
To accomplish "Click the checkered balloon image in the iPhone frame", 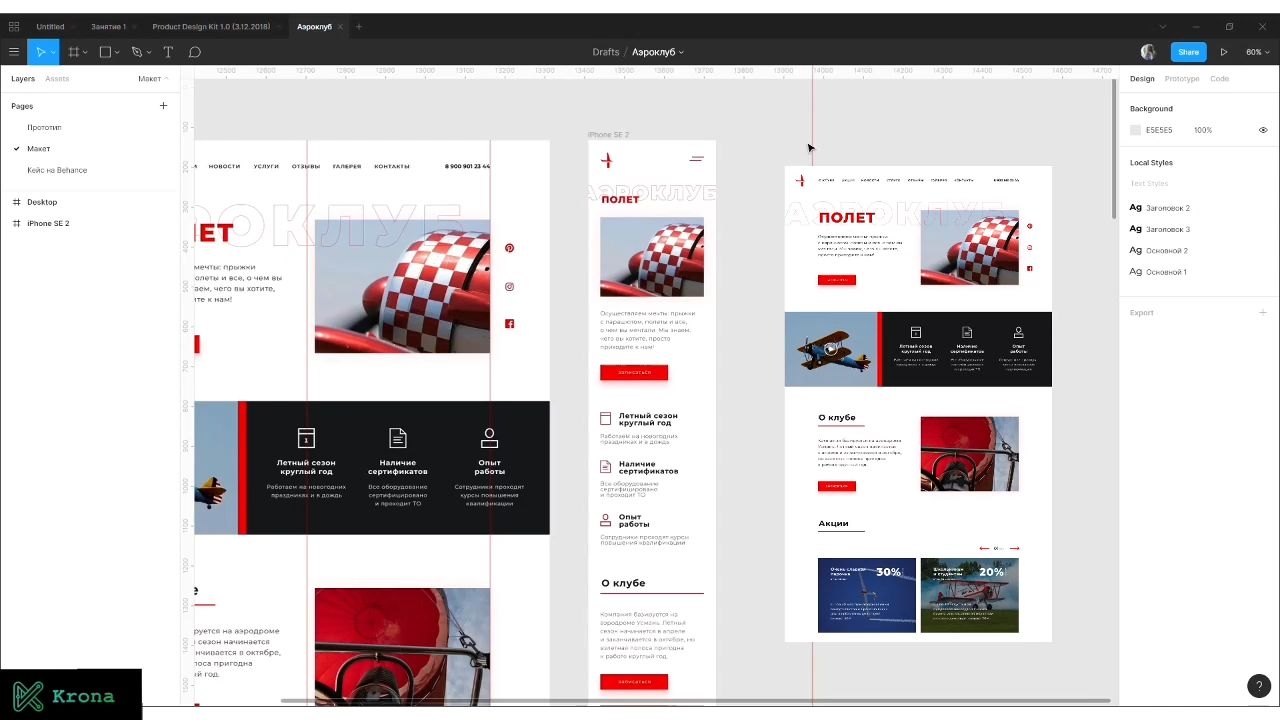I will [652, 257].
